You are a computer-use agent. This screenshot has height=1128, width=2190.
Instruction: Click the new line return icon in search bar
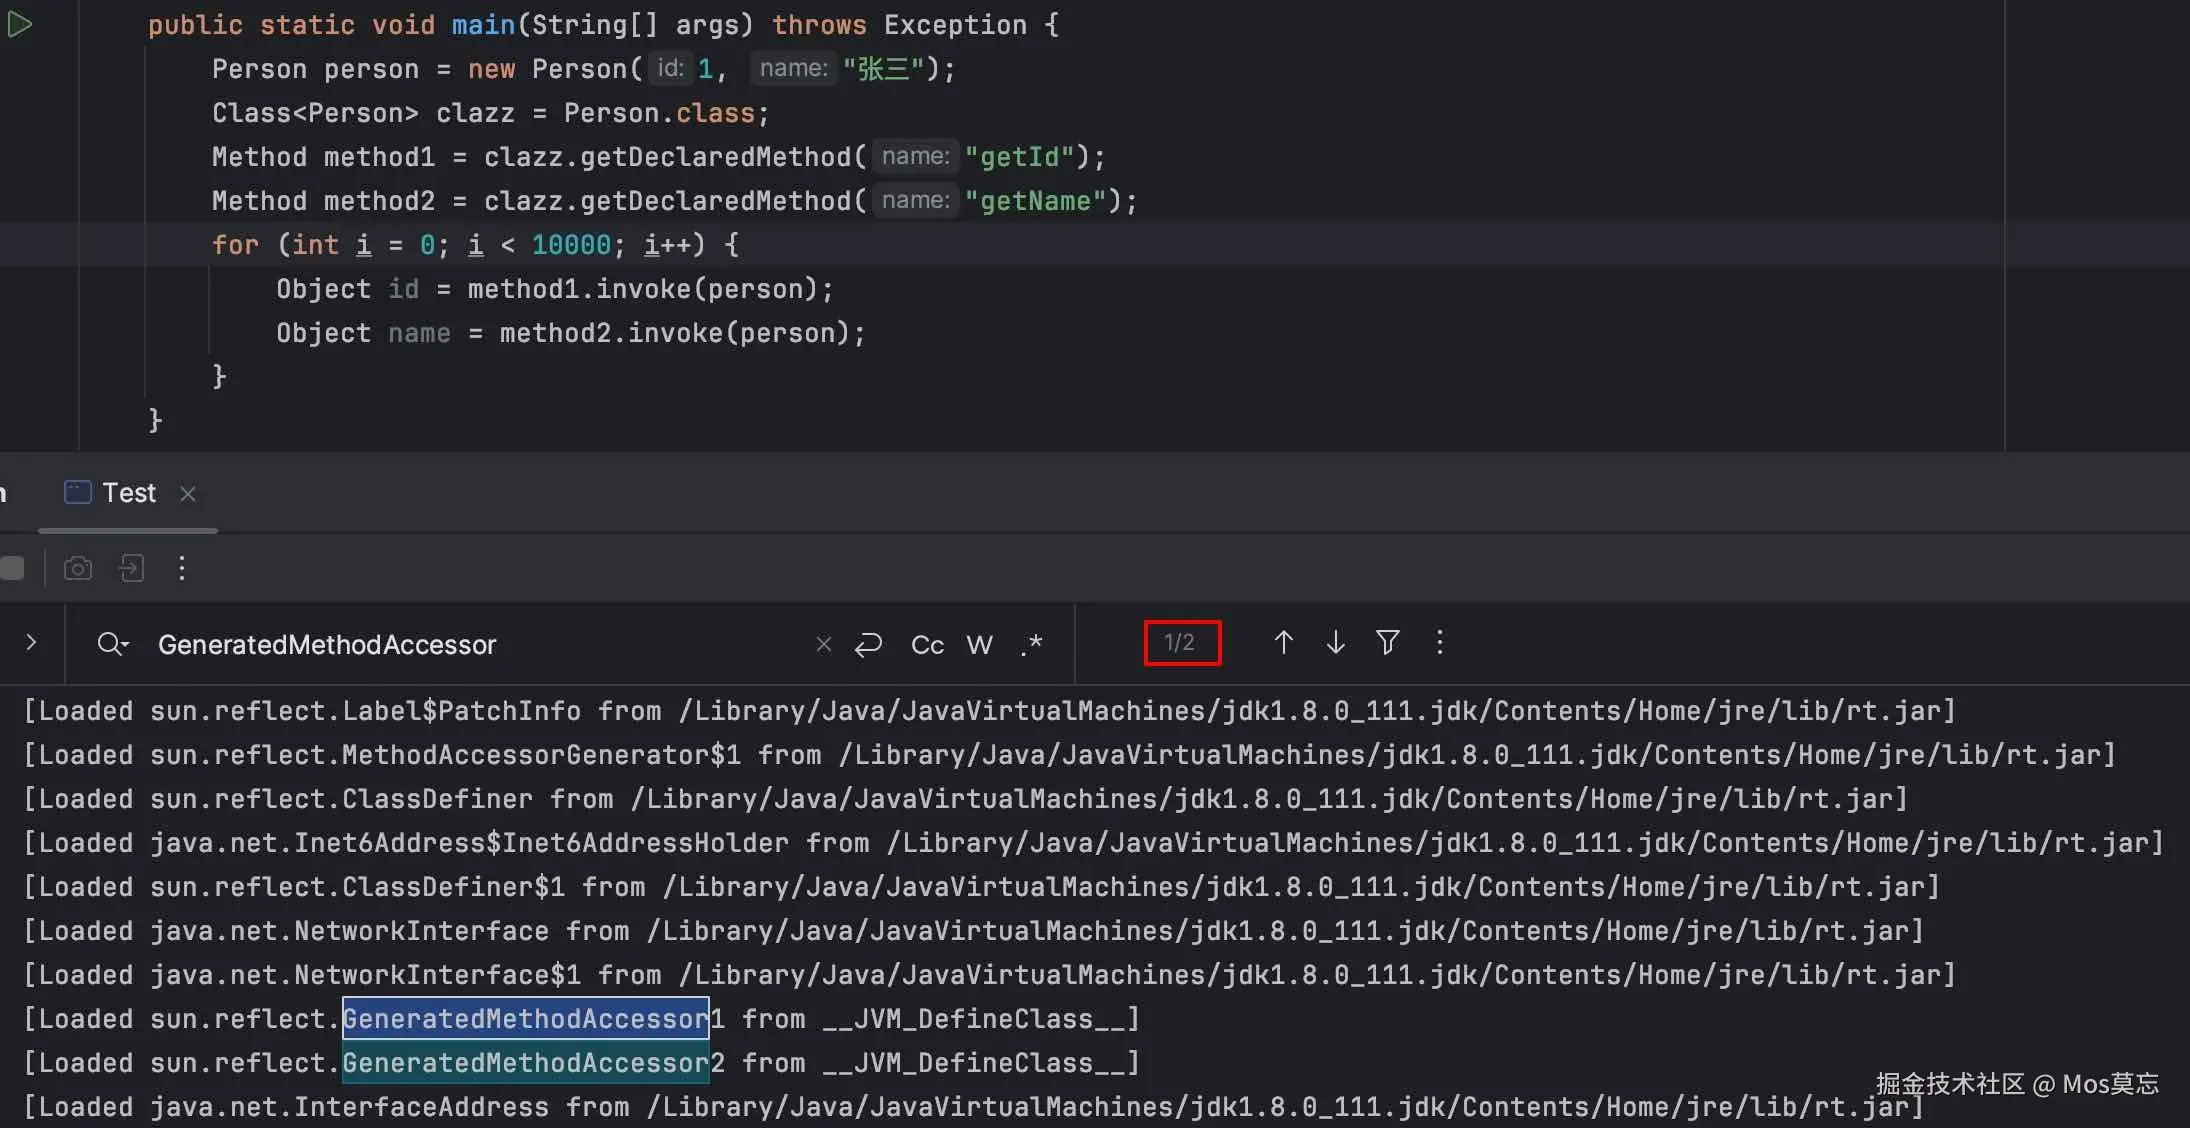click(x=868, y=645)
